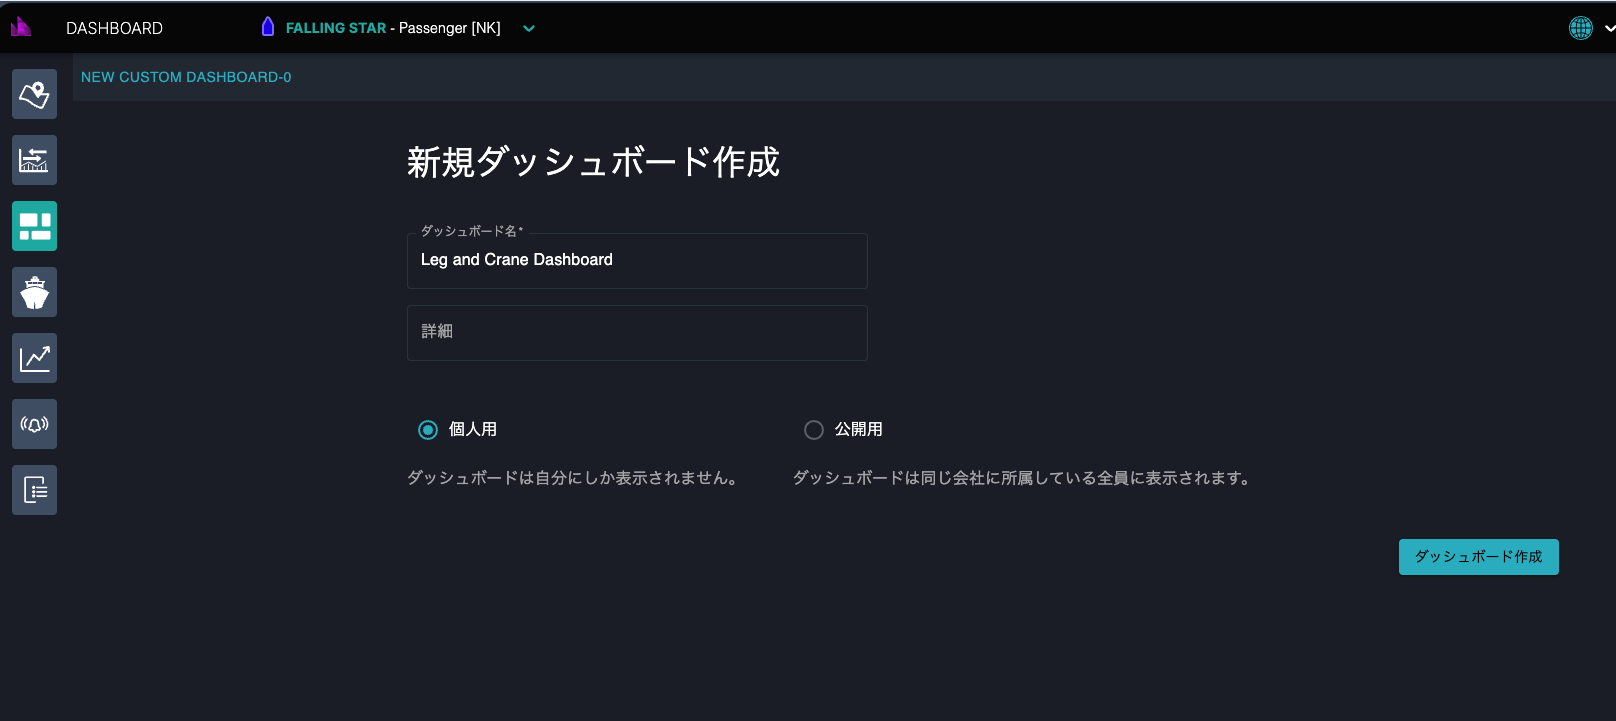The height and width of the screenshot is (721, 1616).
Task: Expand the vessel selector chevron
Action: pyautogui.click(x=529, y=28)
